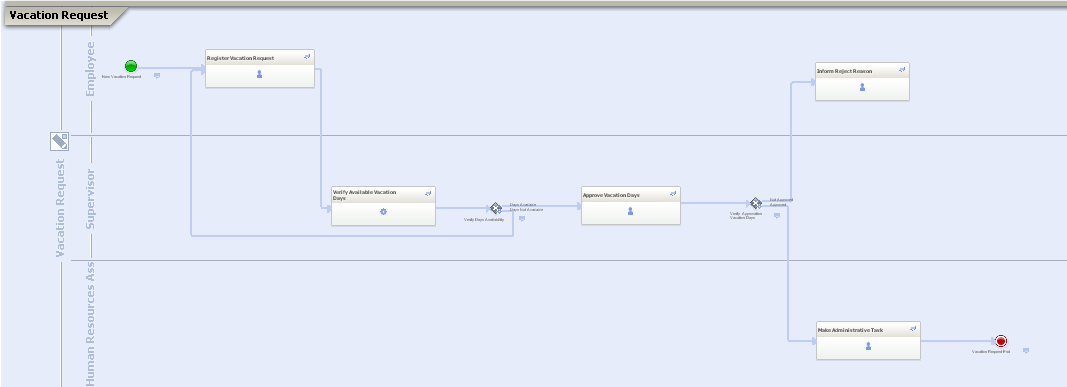
Task: Click the New Vacation Request event label
Action: [x=121, y=77]
